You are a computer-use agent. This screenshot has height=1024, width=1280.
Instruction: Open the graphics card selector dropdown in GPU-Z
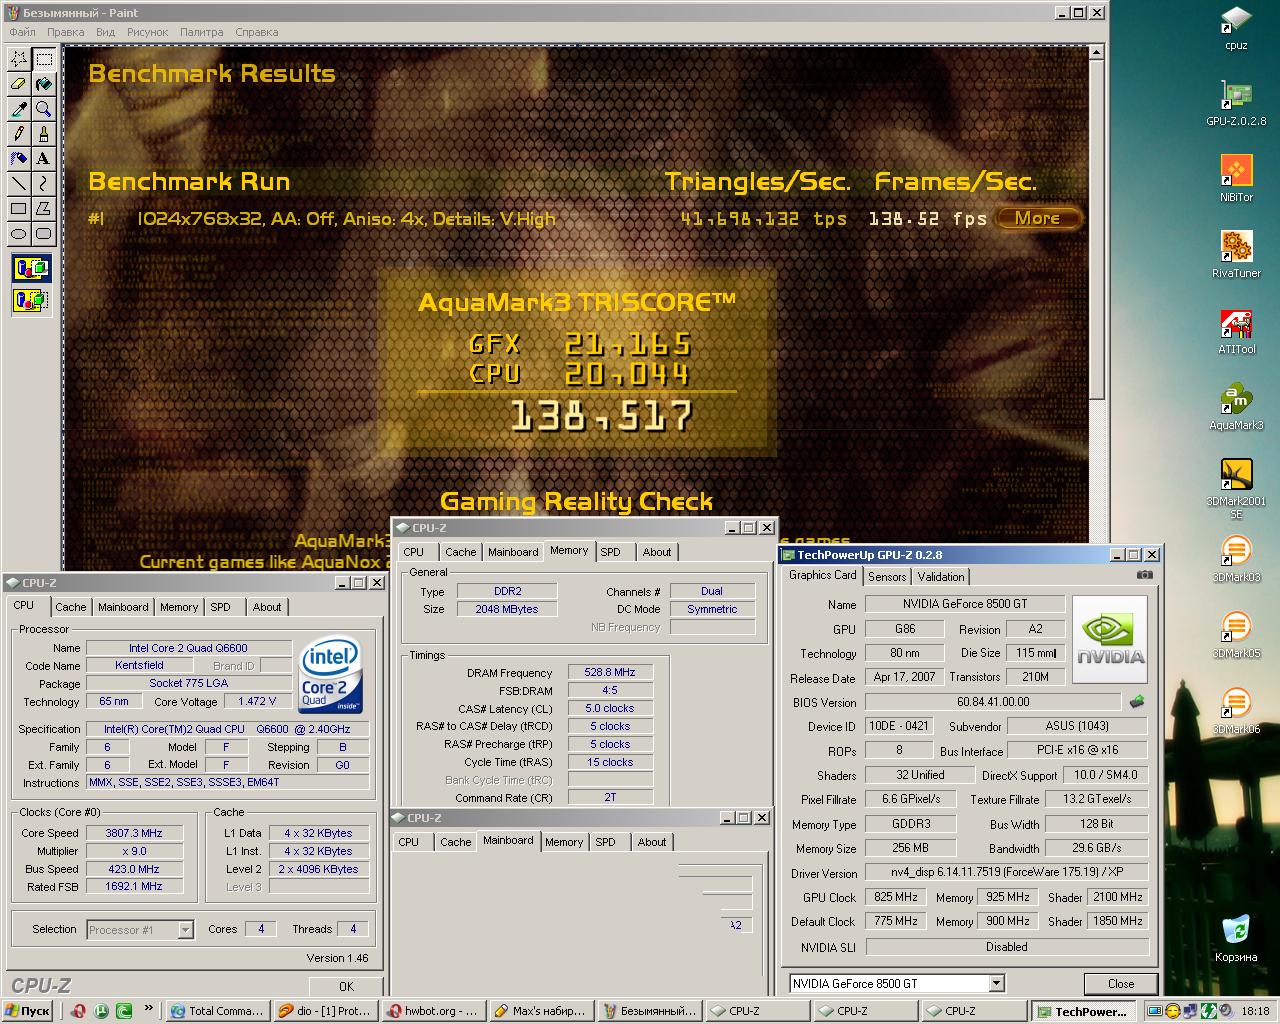tap(997, 983)
